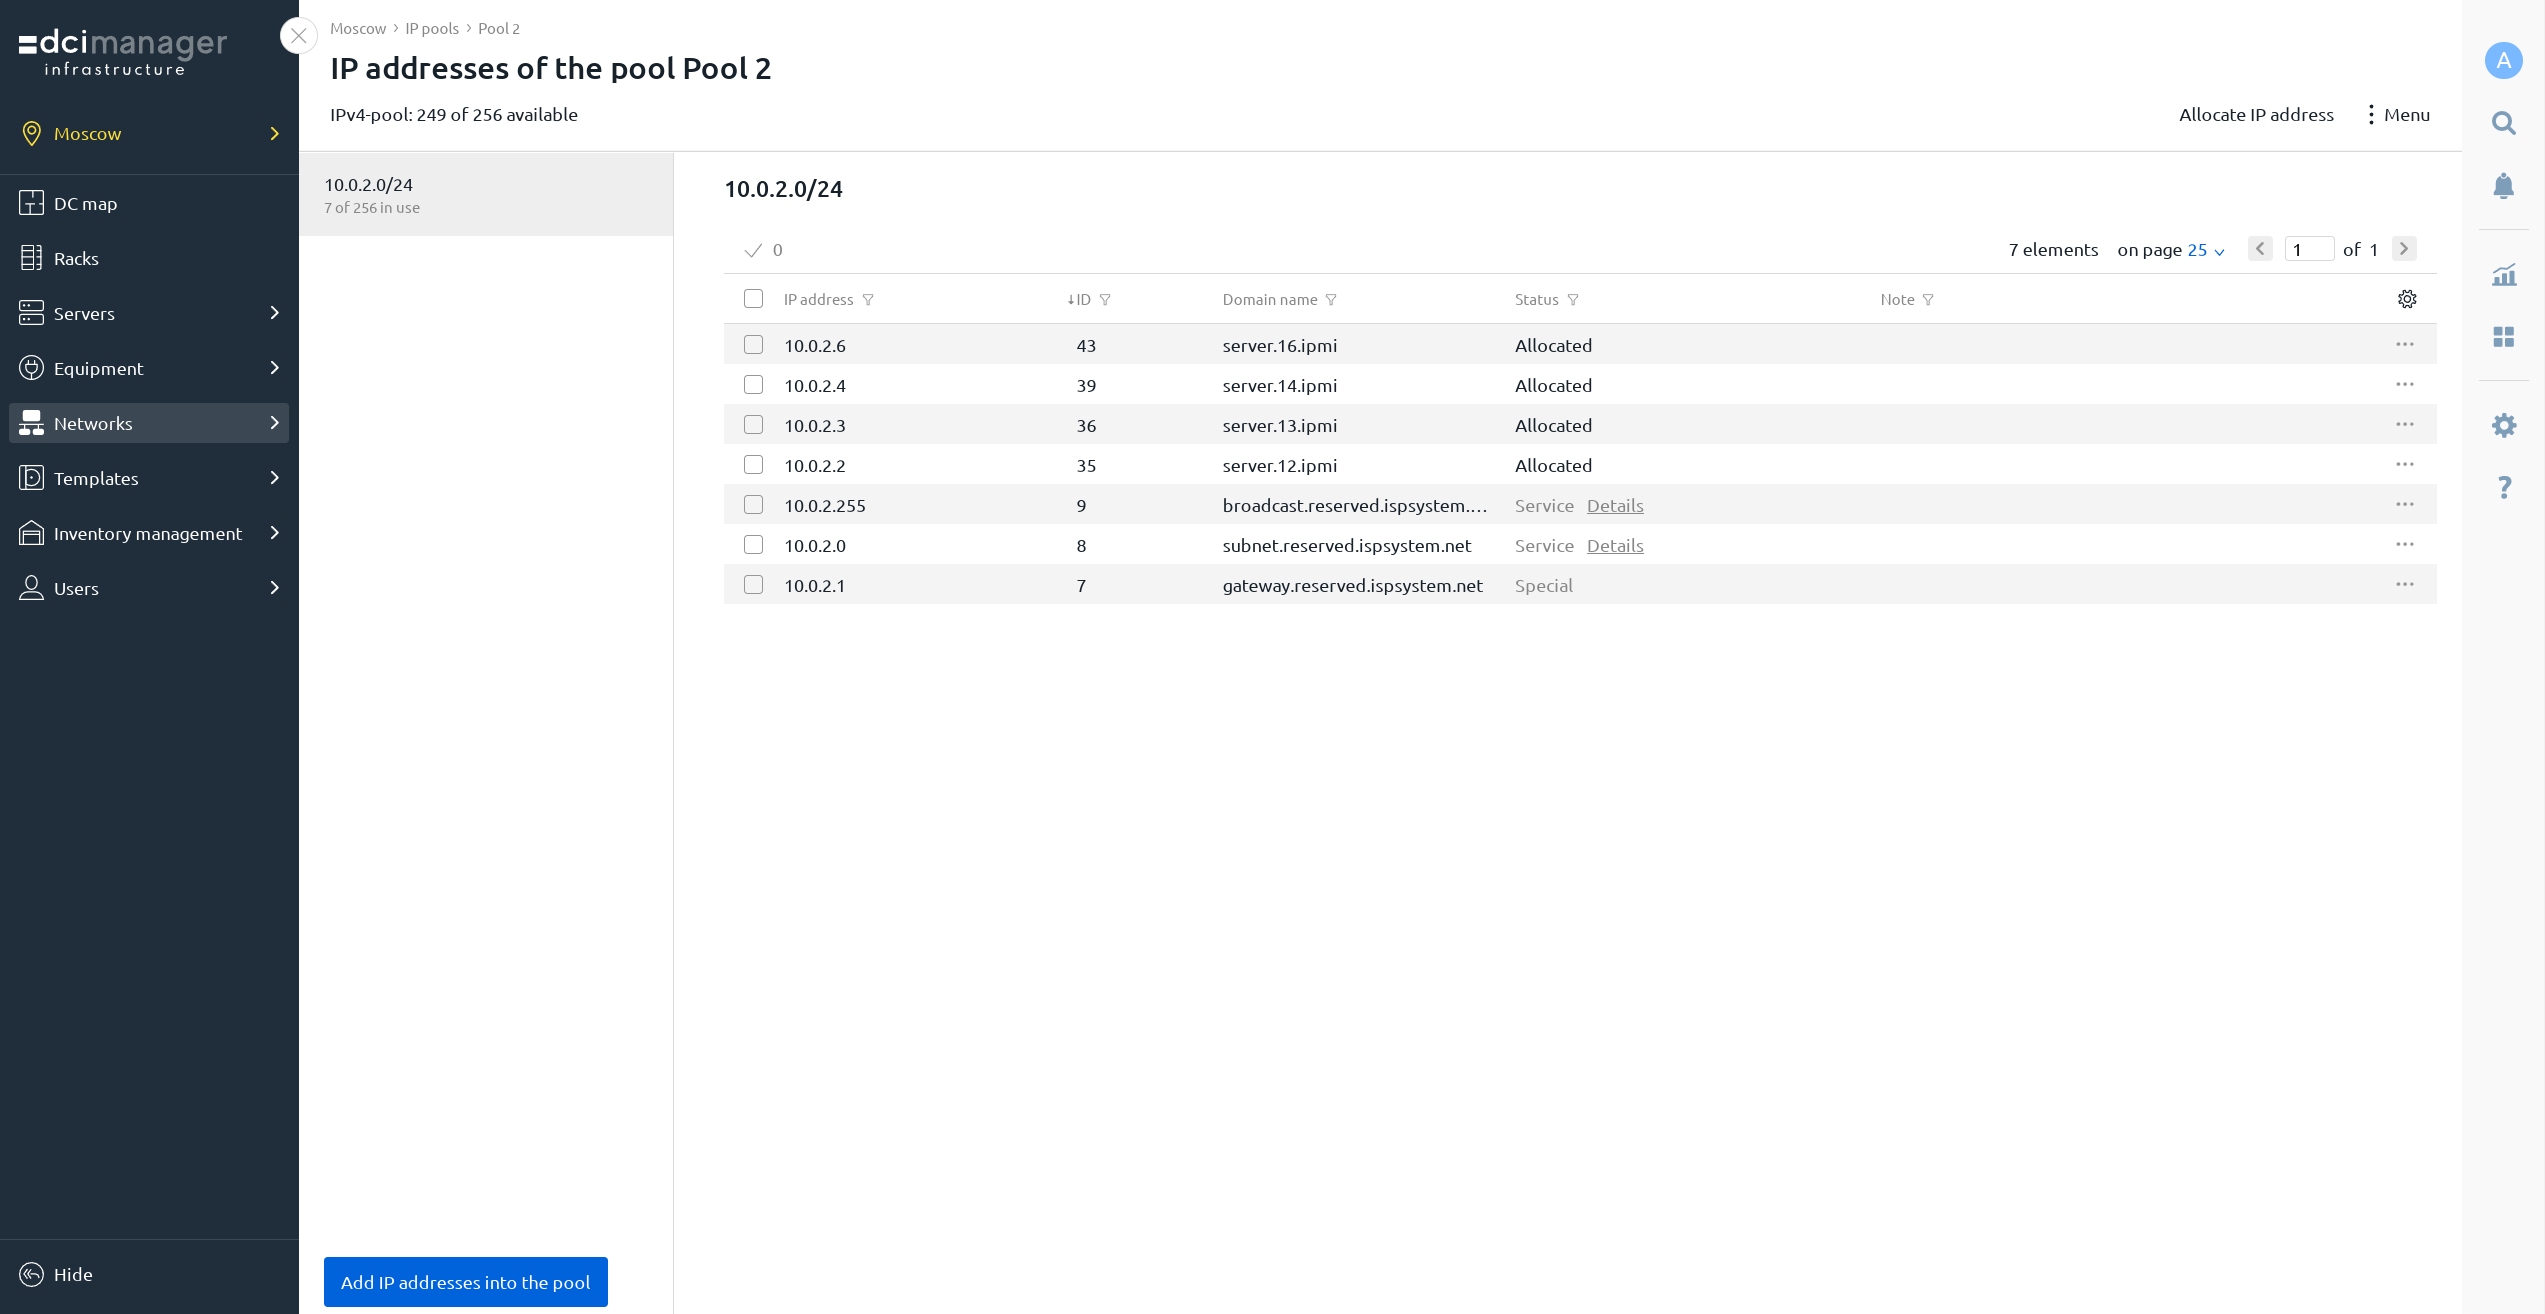The width and height of the screenshot is (2545, 1314).
Task: Open the user avatar A icon
Action: tap(2503, 60)
